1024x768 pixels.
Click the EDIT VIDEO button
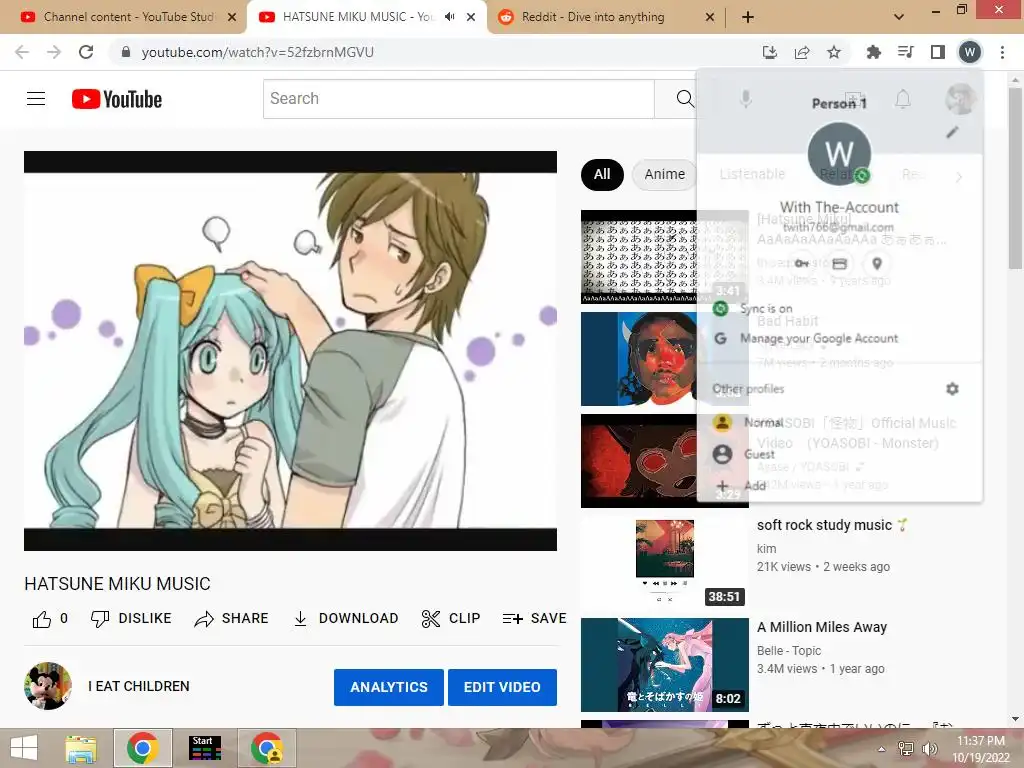coord(502,687)
